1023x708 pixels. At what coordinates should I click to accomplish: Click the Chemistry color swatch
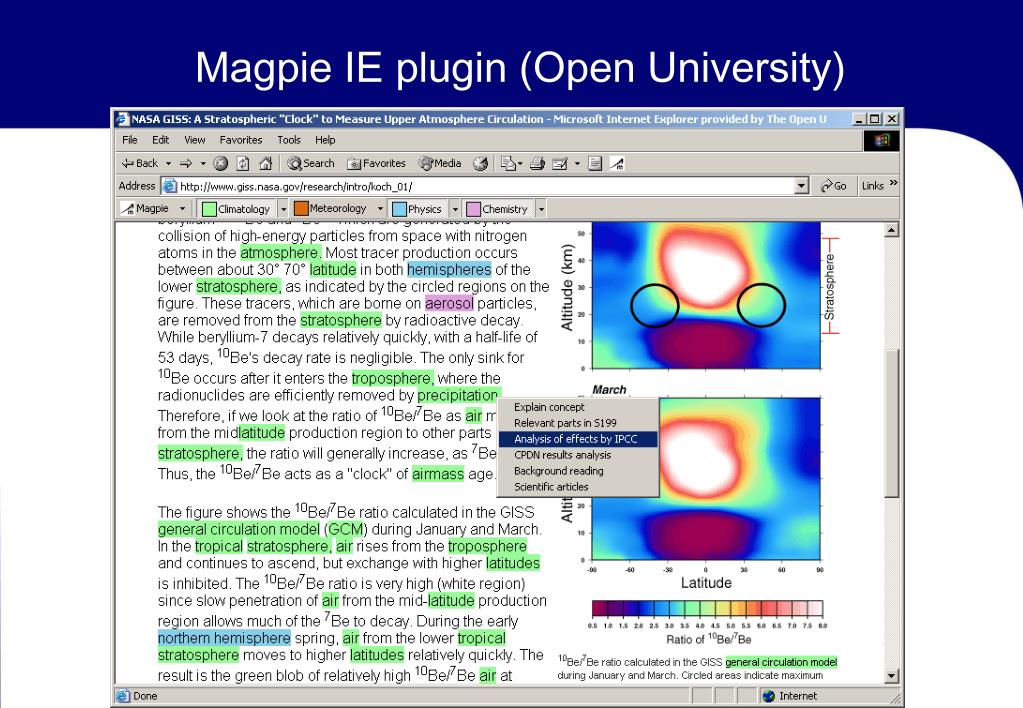click(473, 209)
